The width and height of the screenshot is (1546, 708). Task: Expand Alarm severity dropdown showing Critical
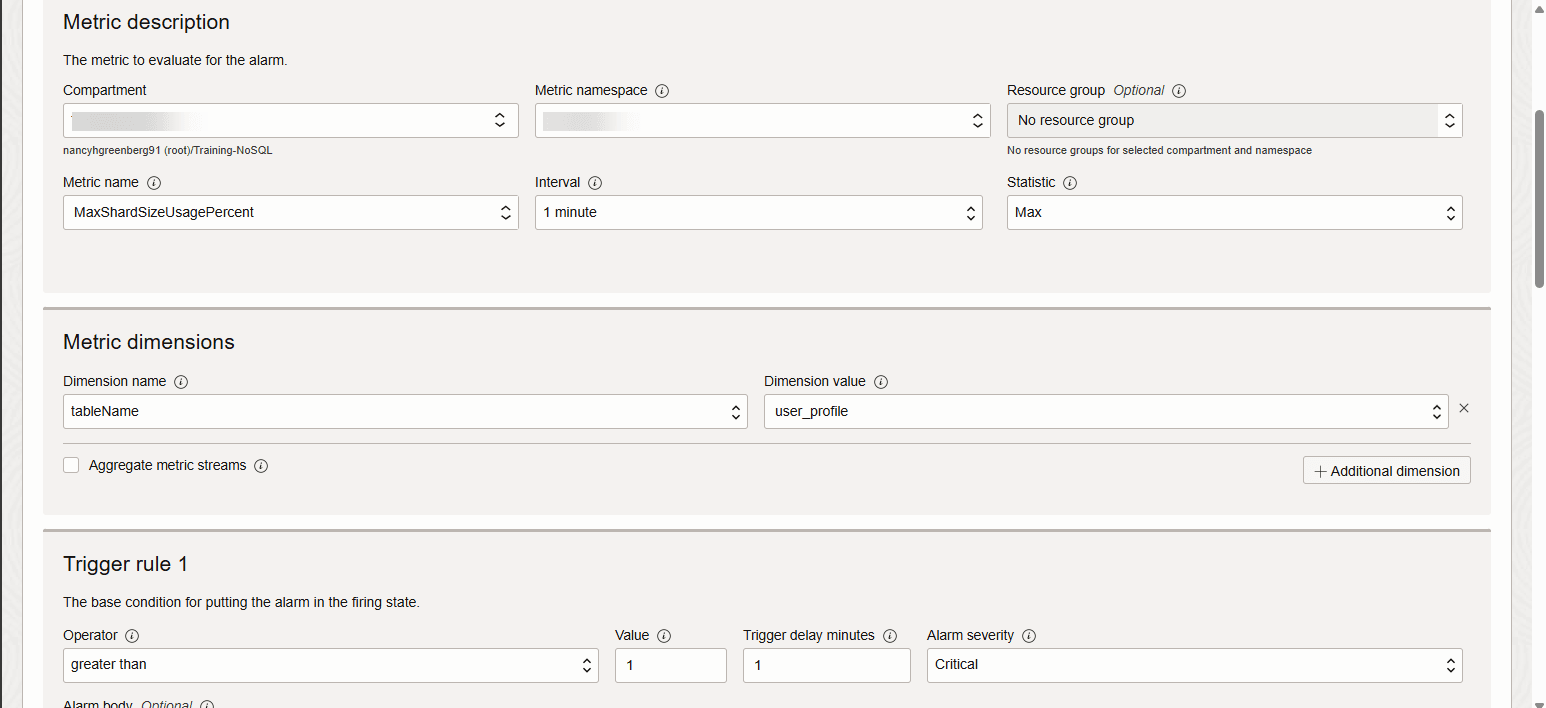click(1194, 665)
